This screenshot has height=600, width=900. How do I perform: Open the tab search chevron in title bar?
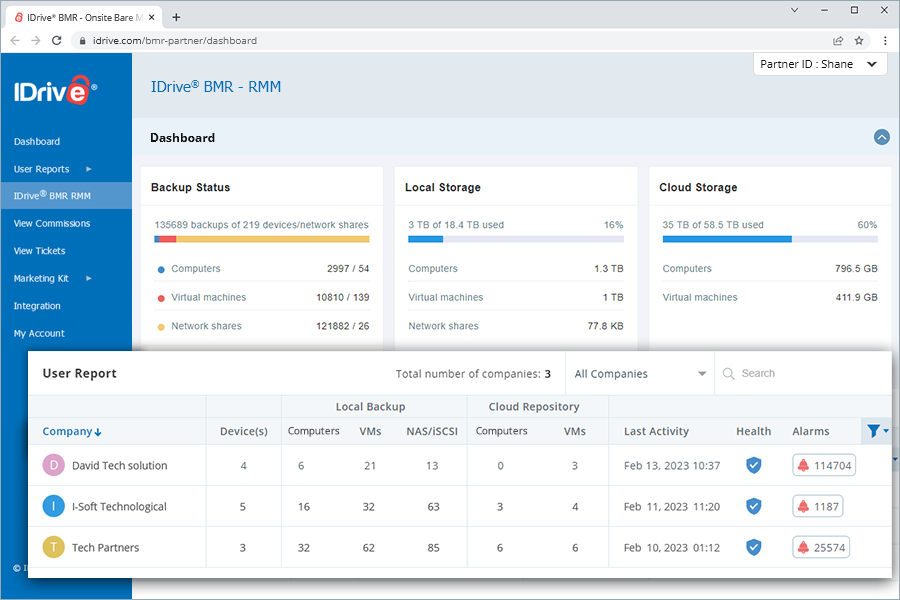coord(795,10)
